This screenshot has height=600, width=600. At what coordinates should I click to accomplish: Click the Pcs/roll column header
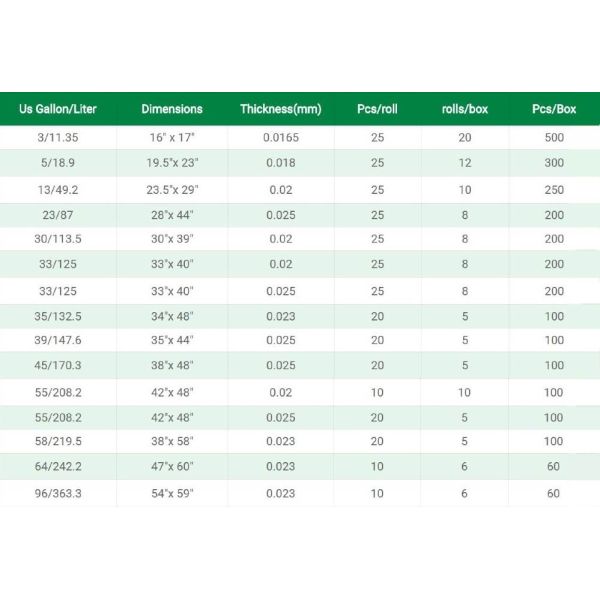pyautogui.click(x=377, y=109)
